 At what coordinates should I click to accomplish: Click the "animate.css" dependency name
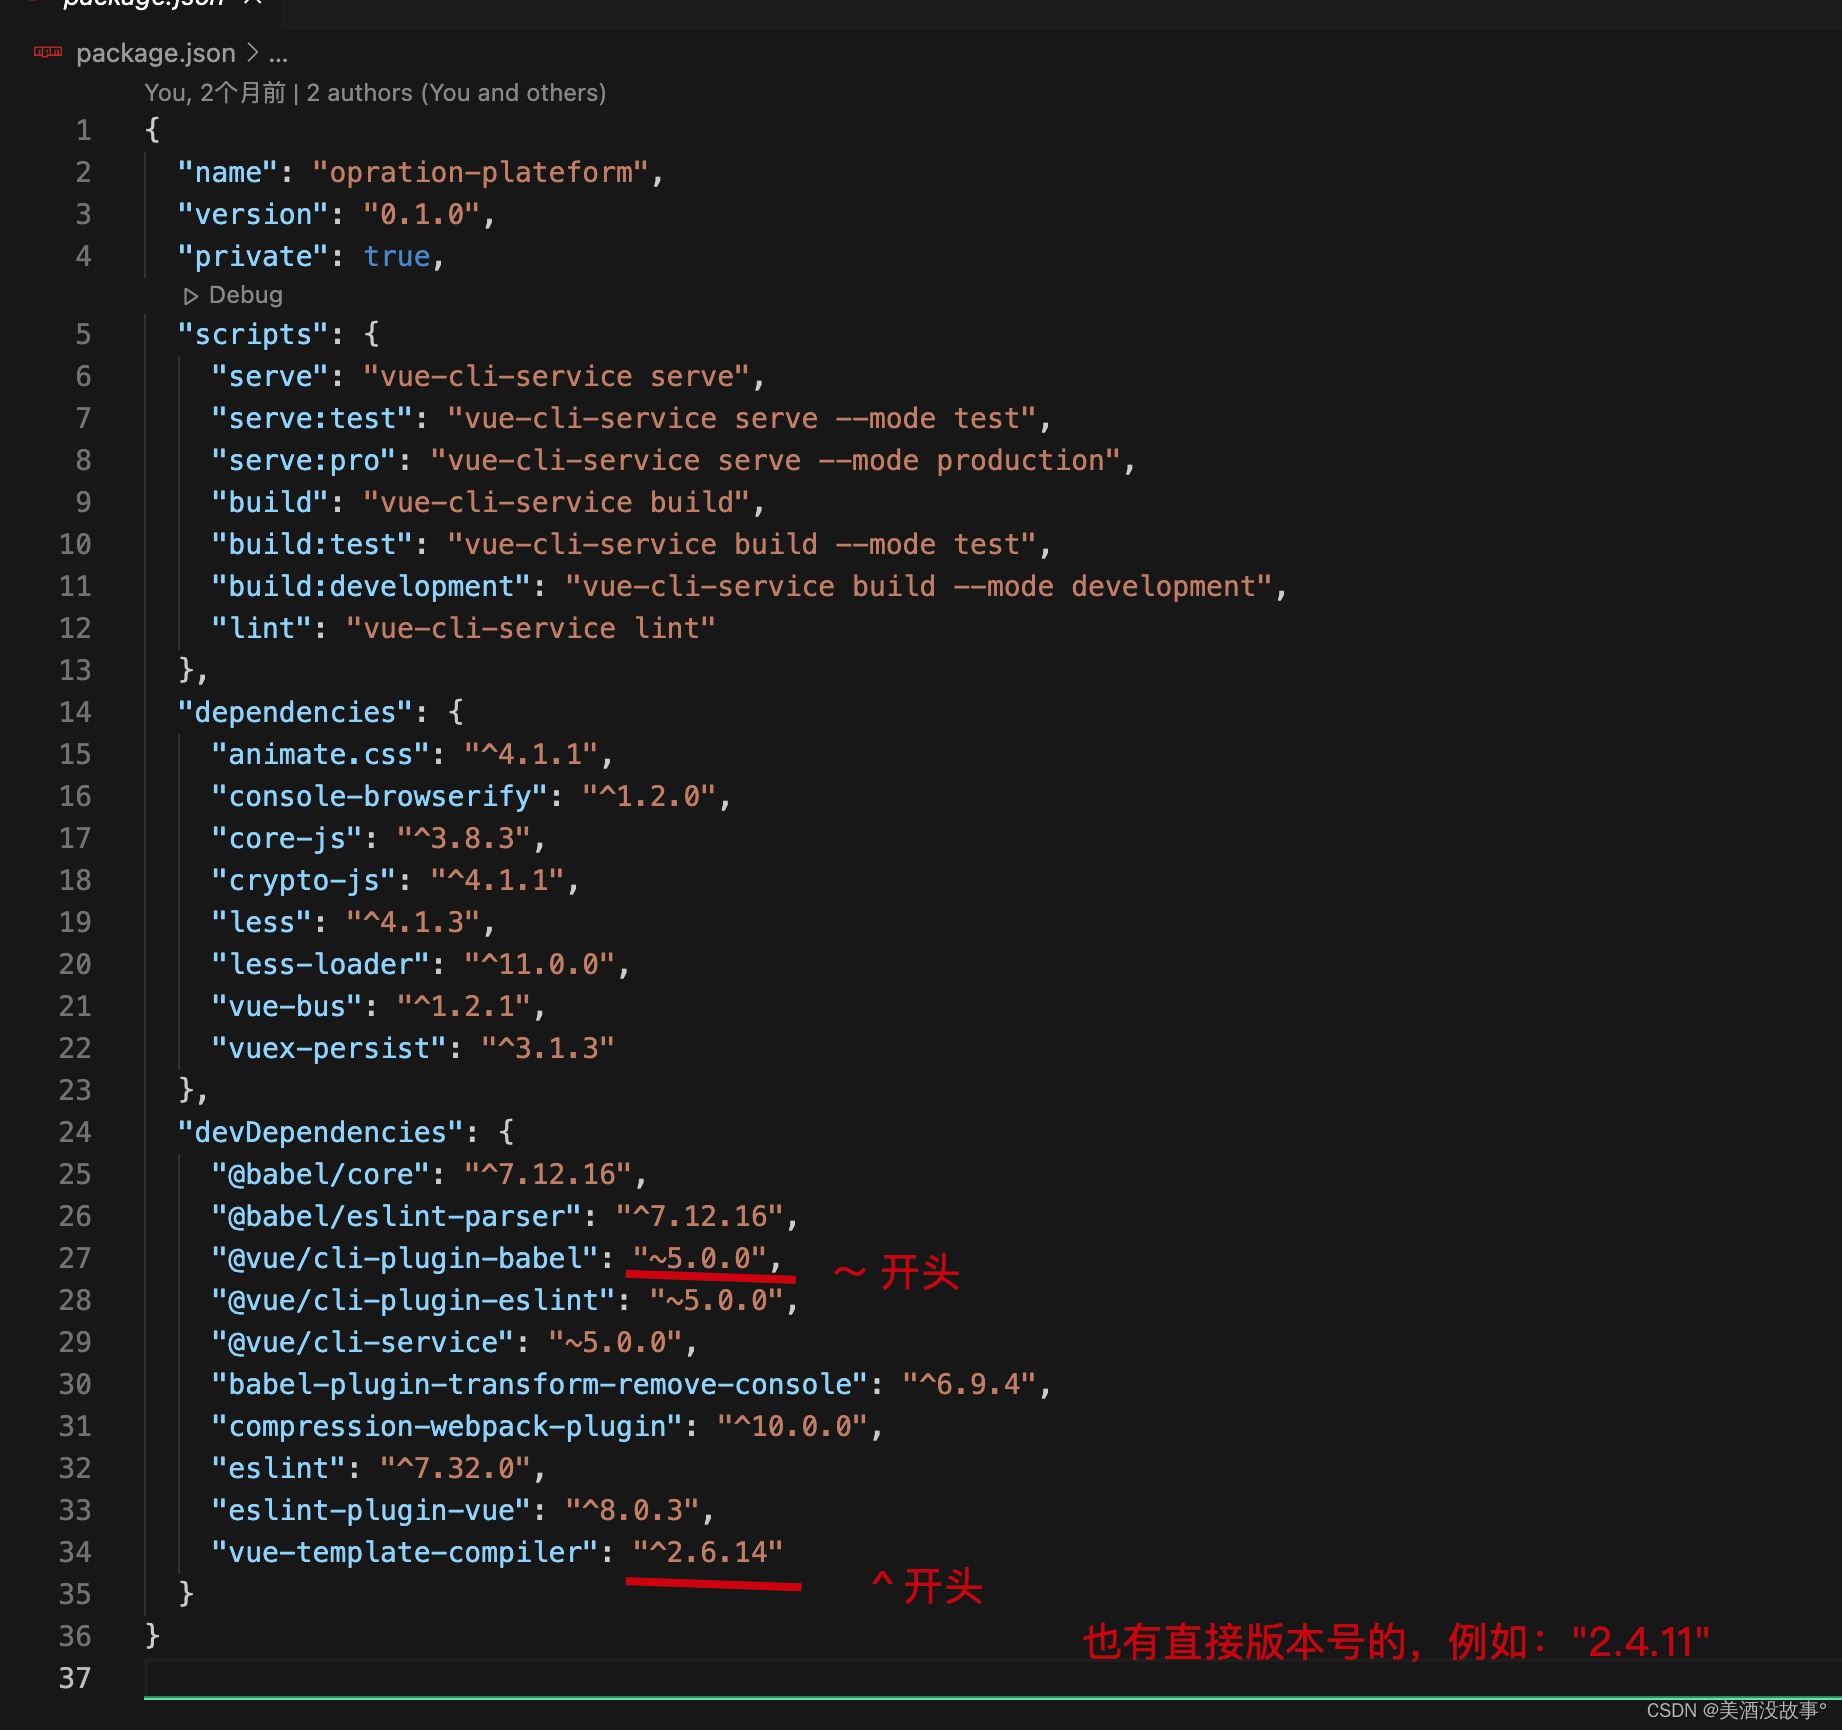(321, 754)
